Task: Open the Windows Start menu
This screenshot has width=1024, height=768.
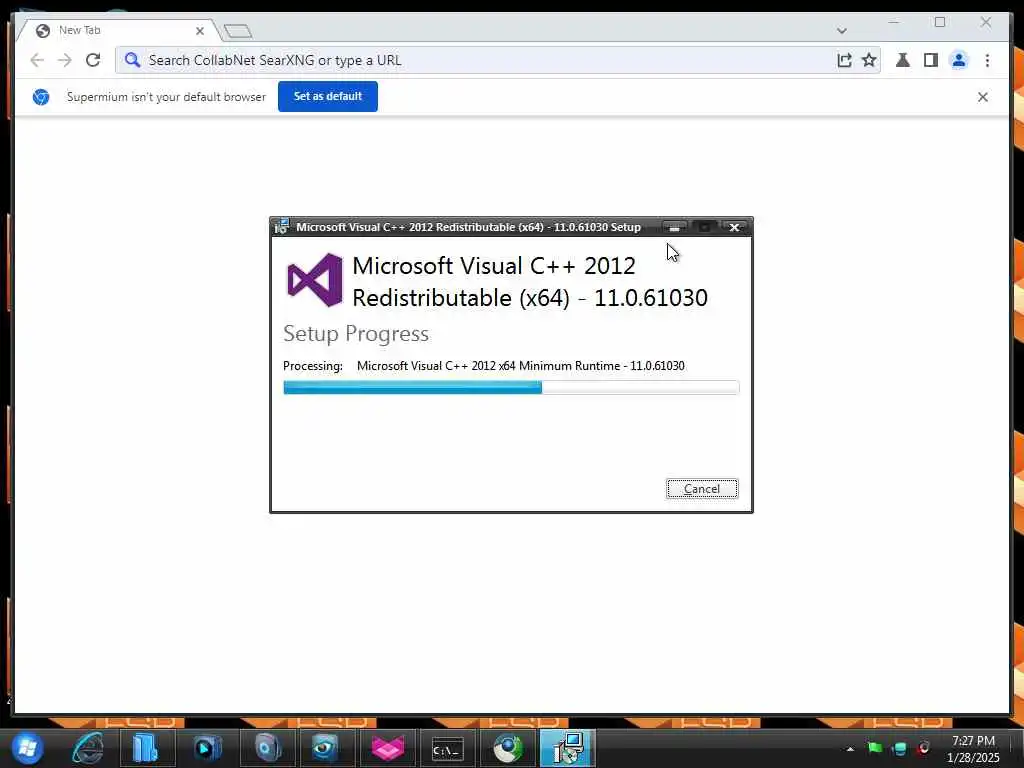Action: coord(27,748)
